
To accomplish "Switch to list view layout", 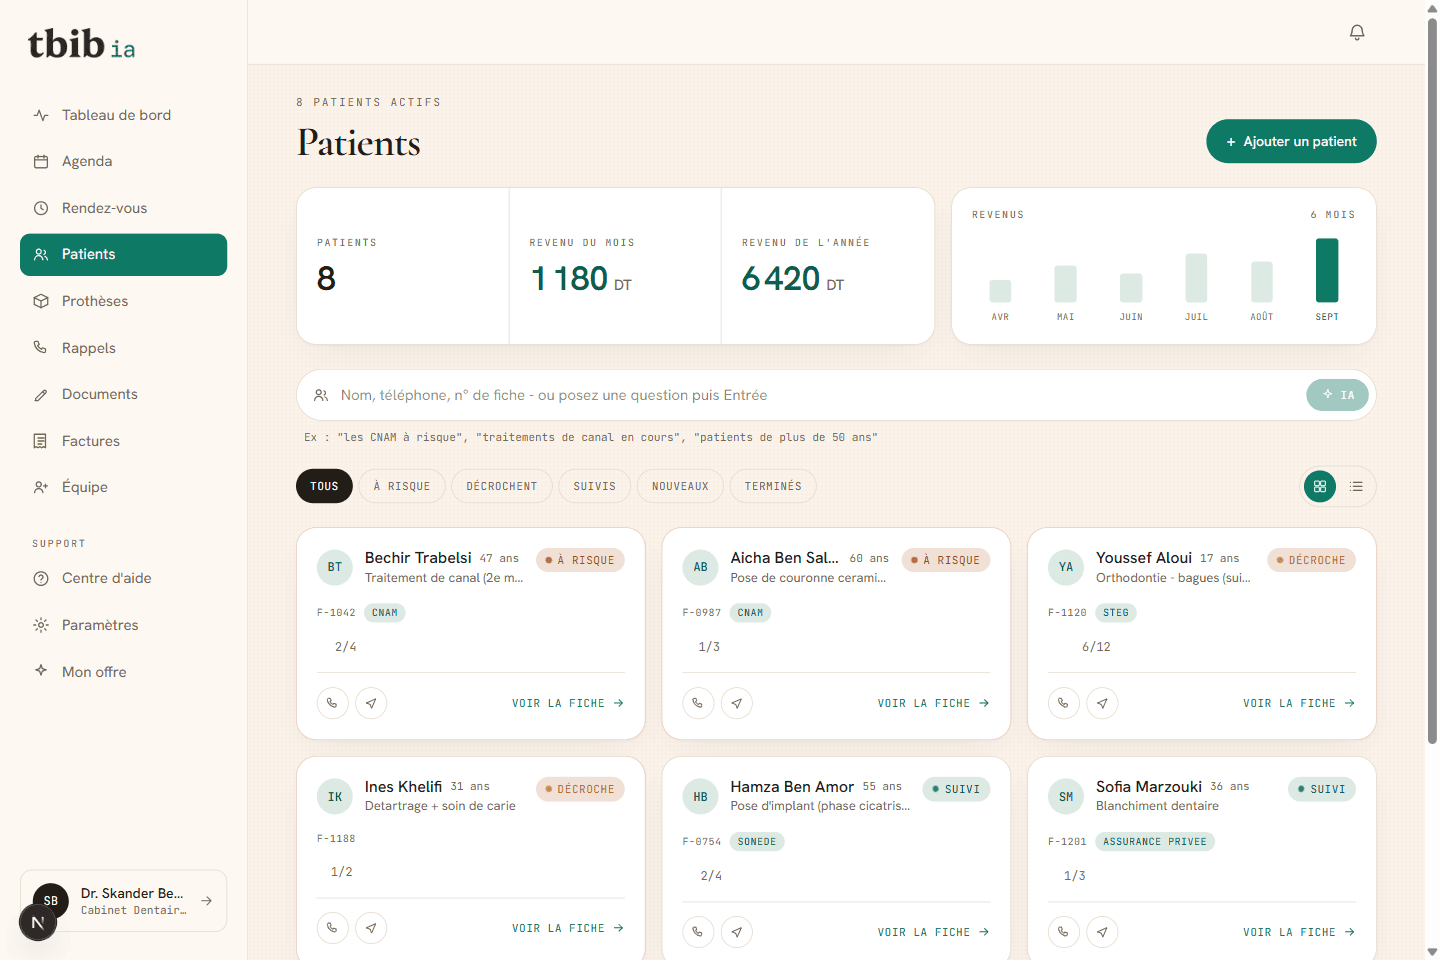I will click(1356, 486).
